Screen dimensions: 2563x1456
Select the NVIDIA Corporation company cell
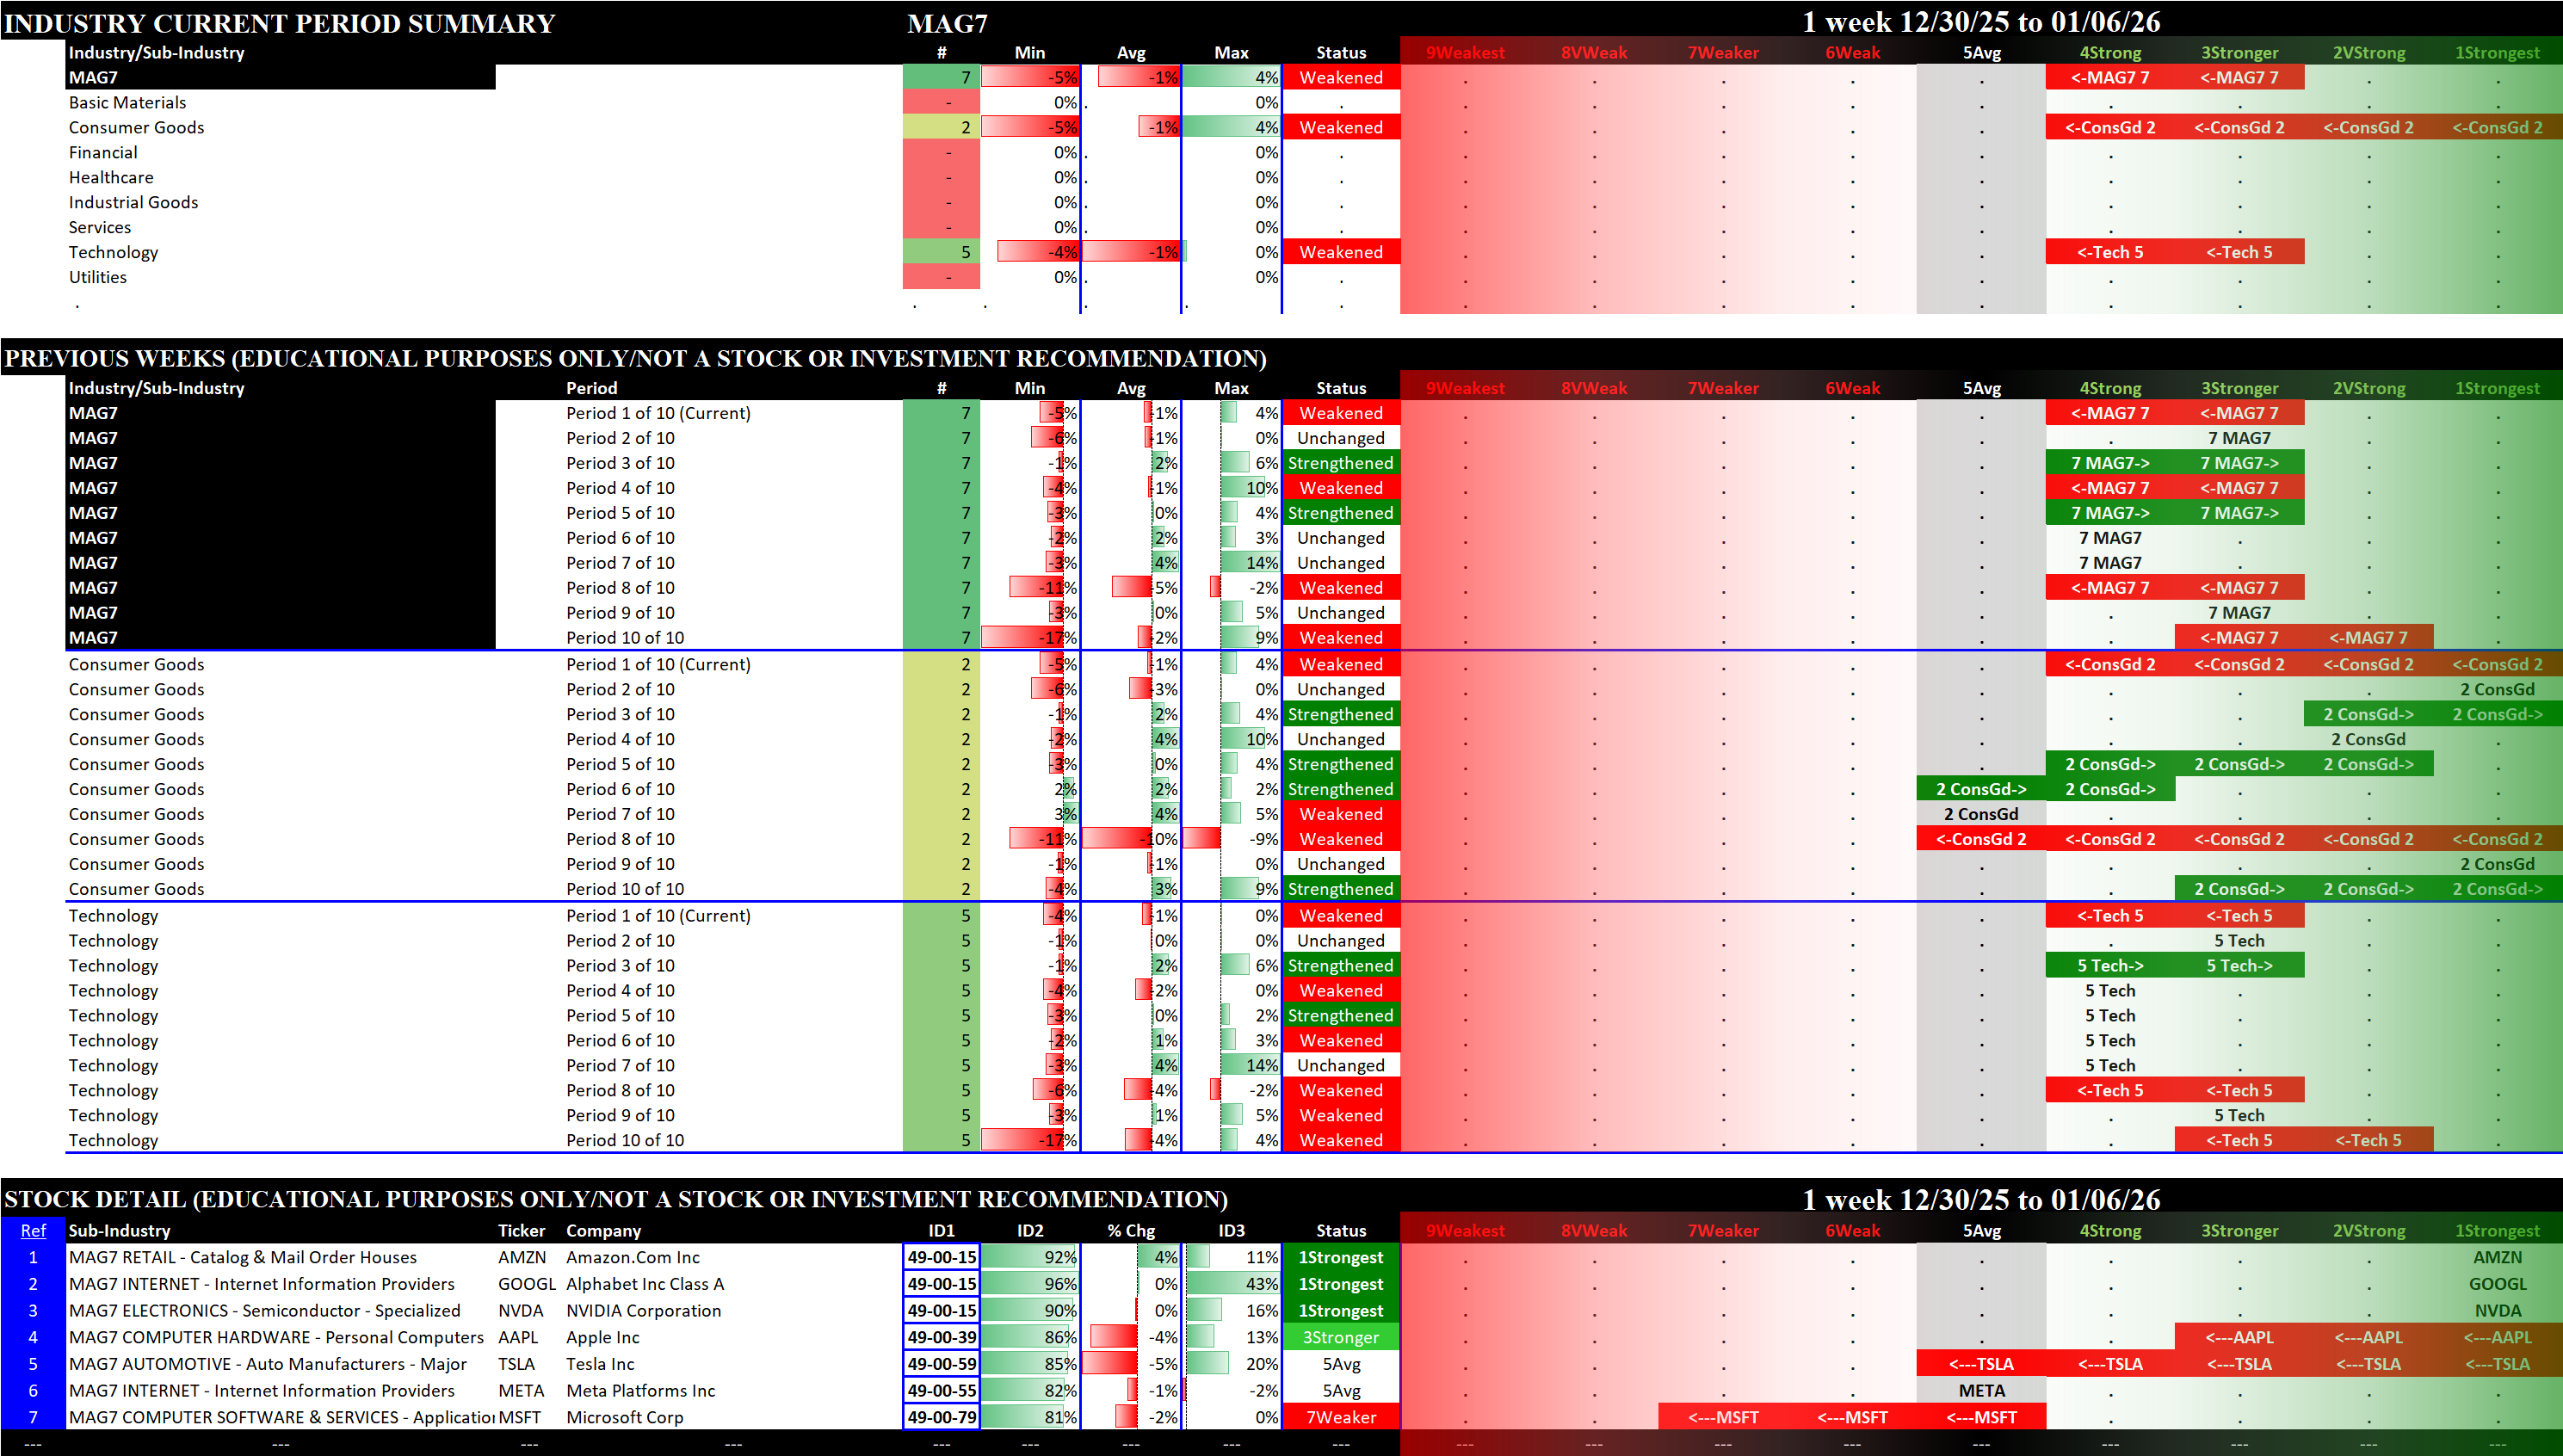click(643, 1310)
